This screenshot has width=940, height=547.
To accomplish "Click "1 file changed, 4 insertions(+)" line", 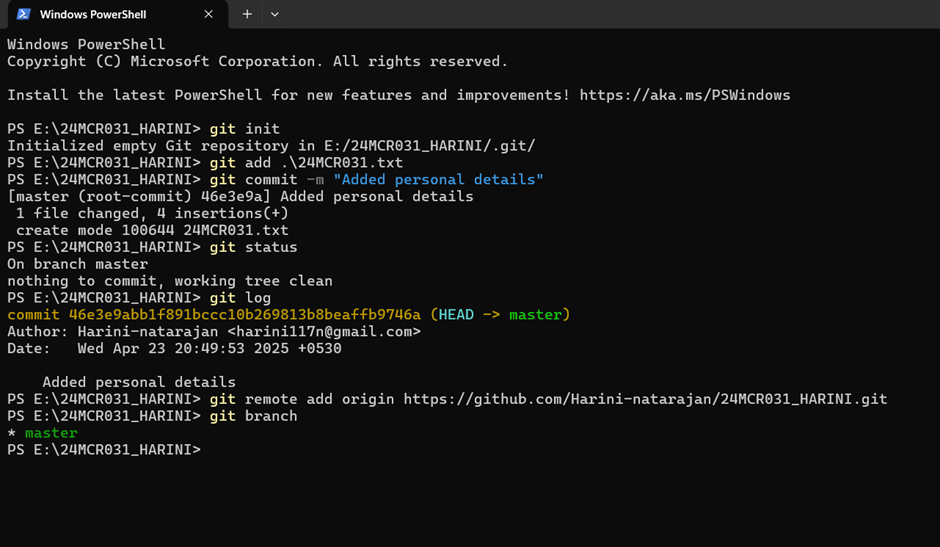I will tap(152, 214).
